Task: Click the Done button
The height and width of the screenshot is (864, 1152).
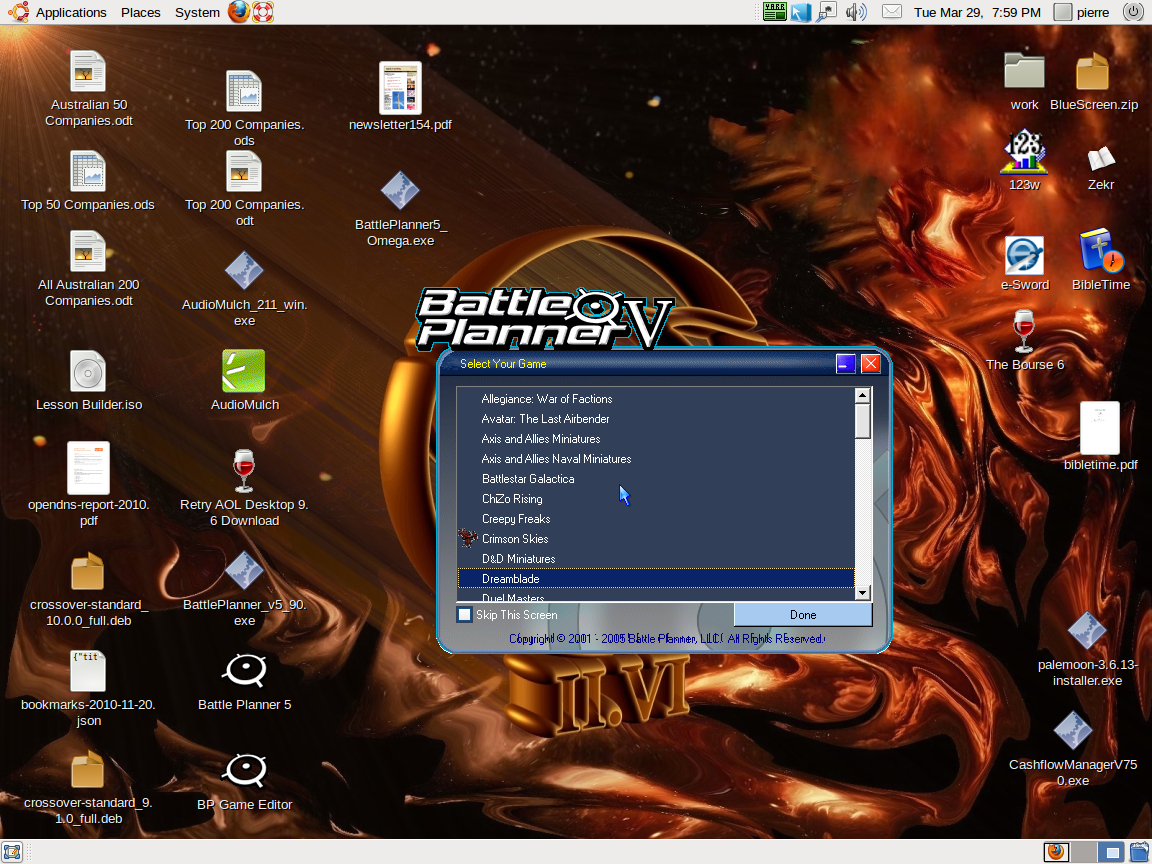Action: pyautogui.click(x=801, y=615)
